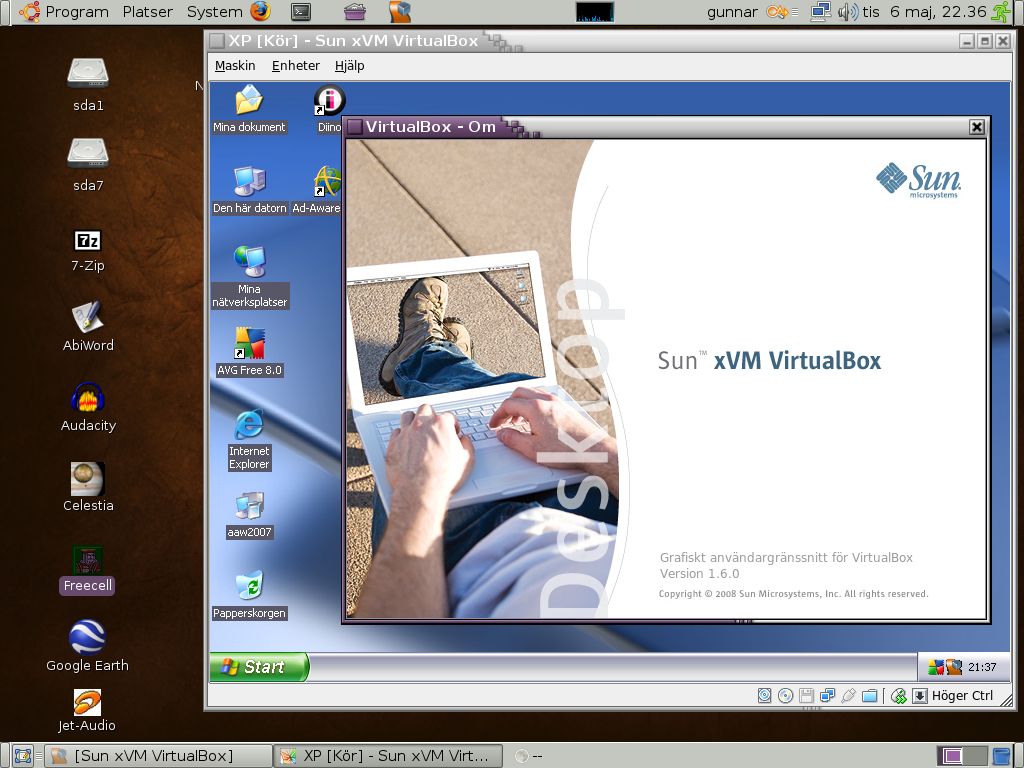Click the system monitor graph applet

click(595, 12)
